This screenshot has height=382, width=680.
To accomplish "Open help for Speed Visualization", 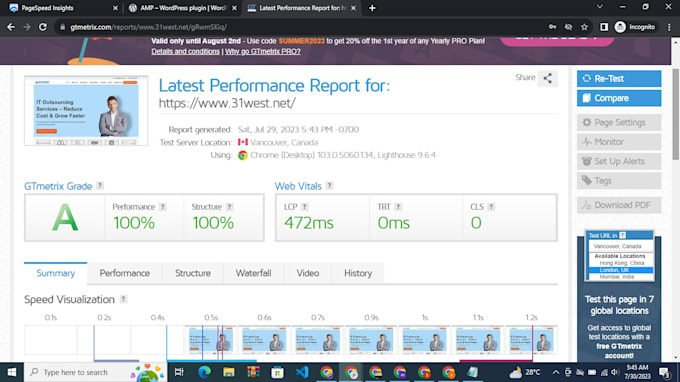I will pyautogui.click(x=124, y=299).
